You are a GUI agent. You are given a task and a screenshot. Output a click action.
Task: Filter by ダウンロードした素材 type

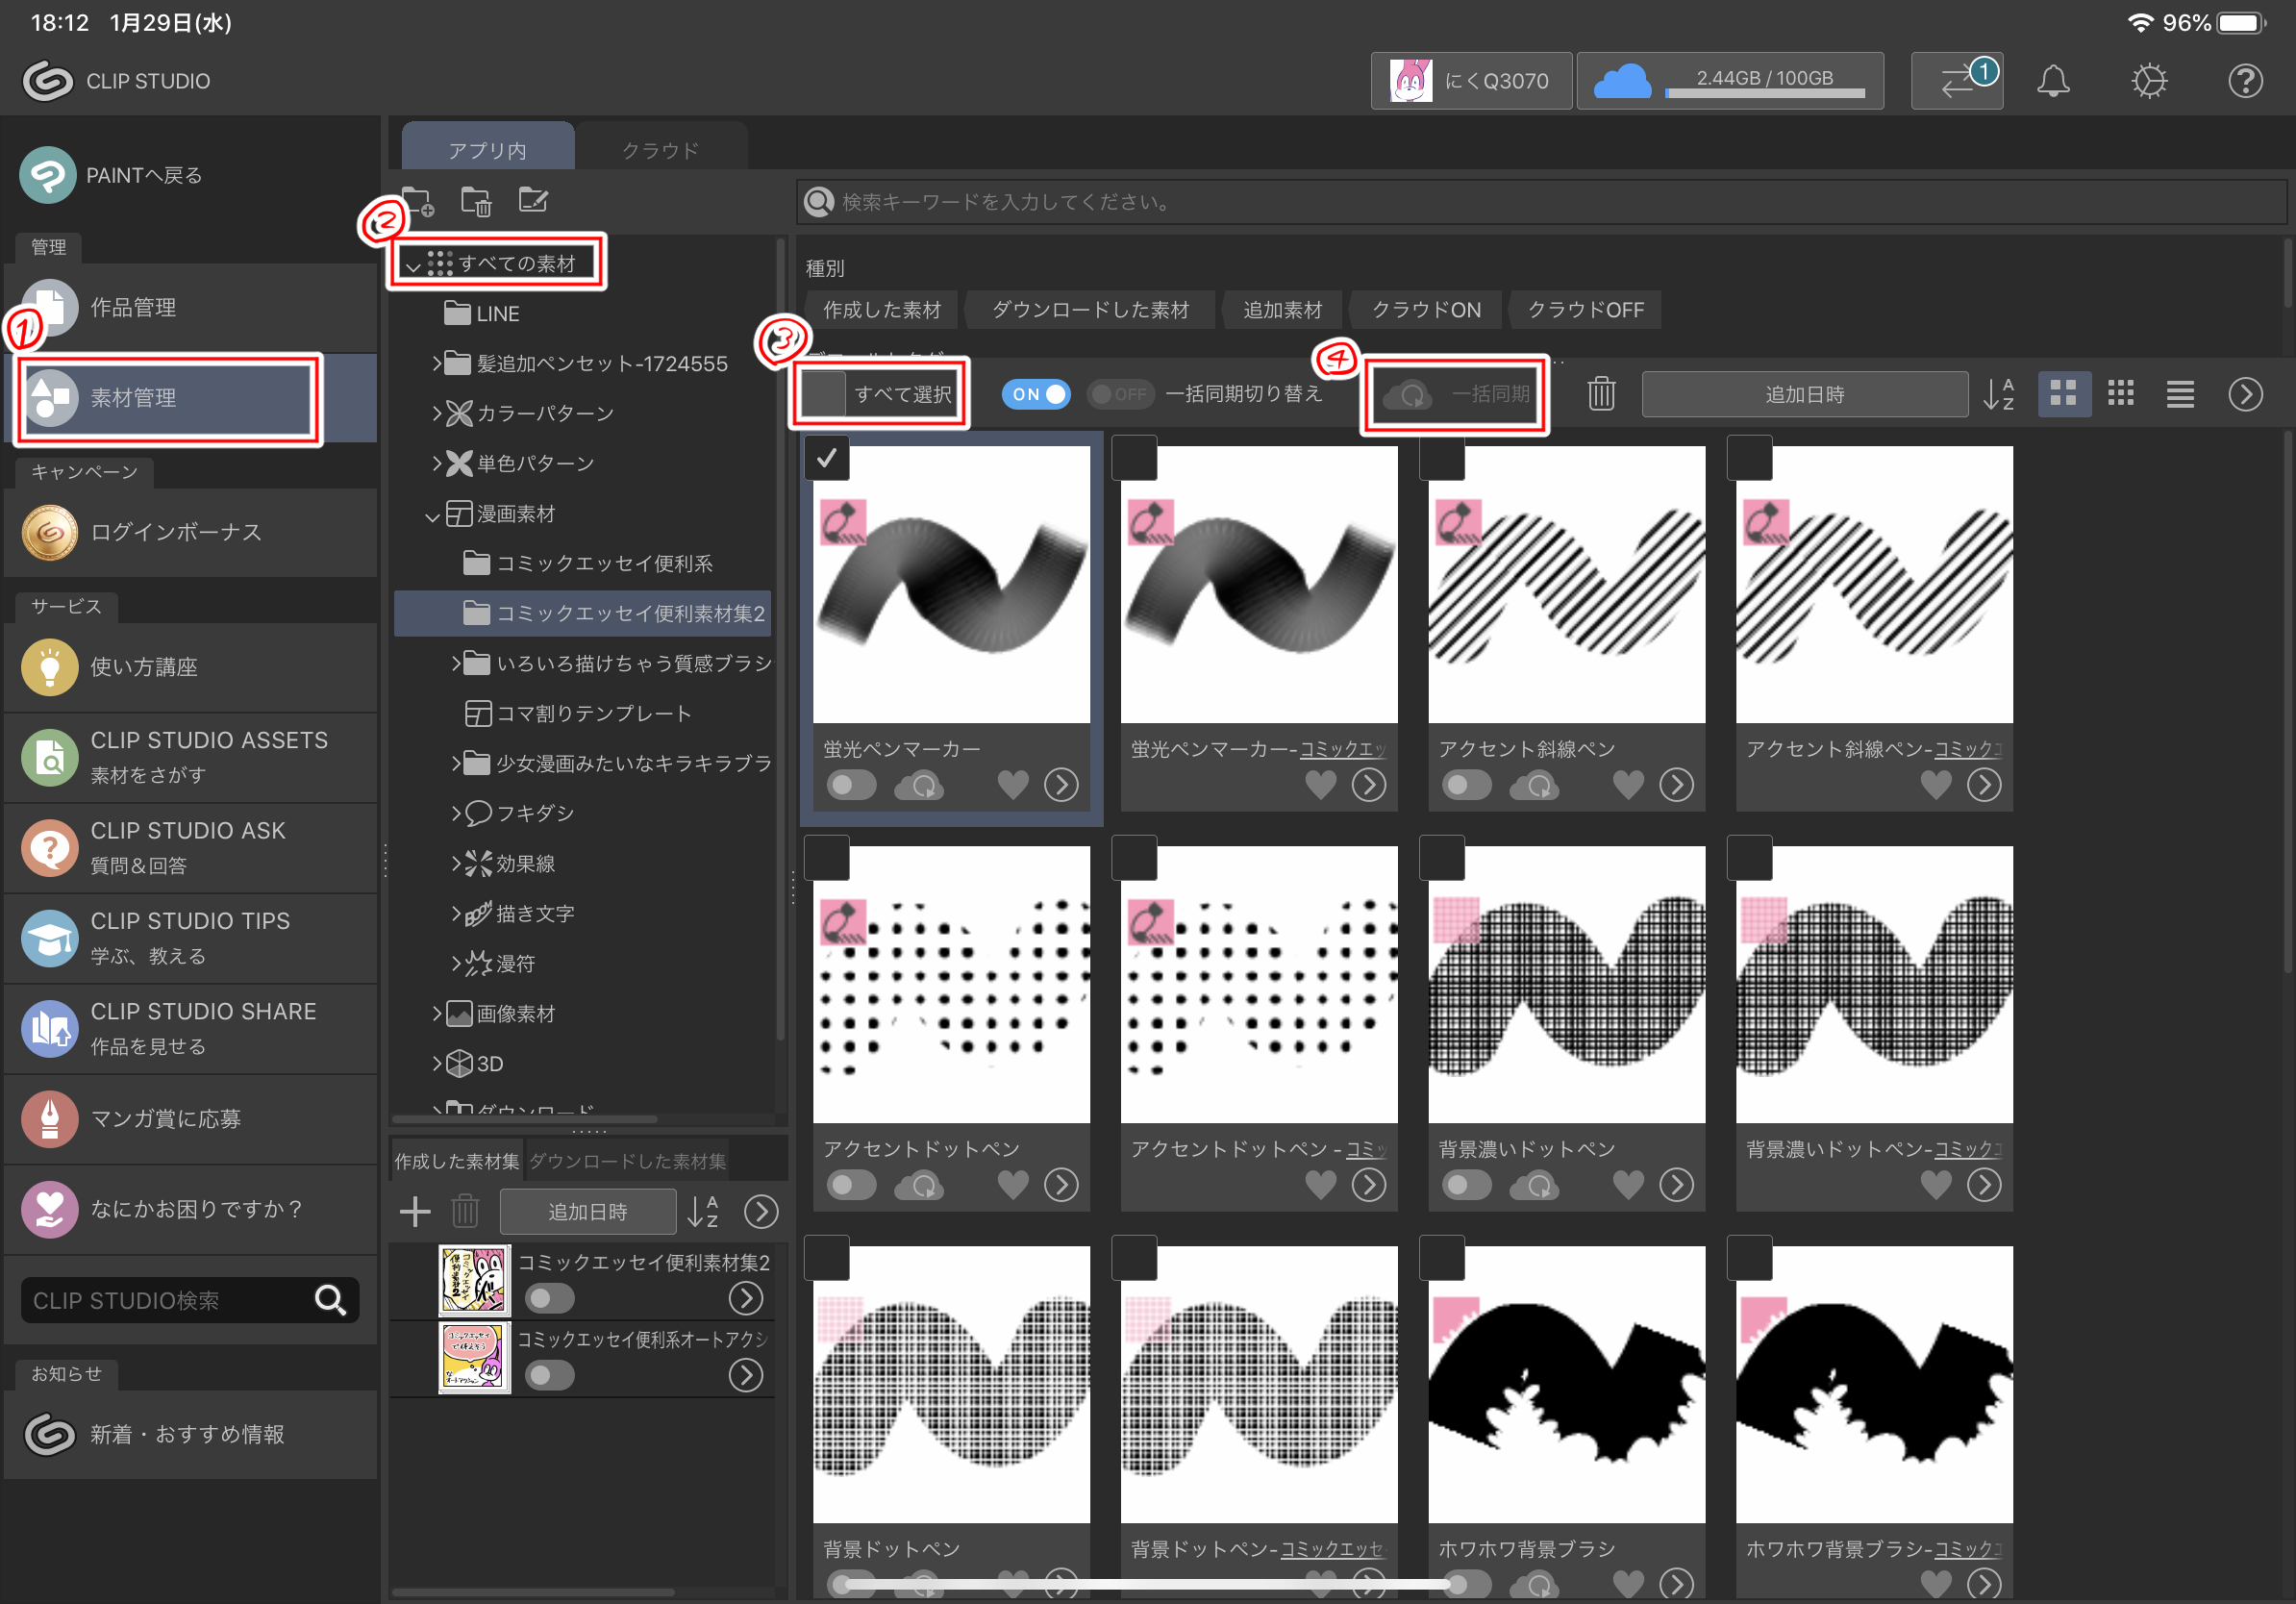1090,310
